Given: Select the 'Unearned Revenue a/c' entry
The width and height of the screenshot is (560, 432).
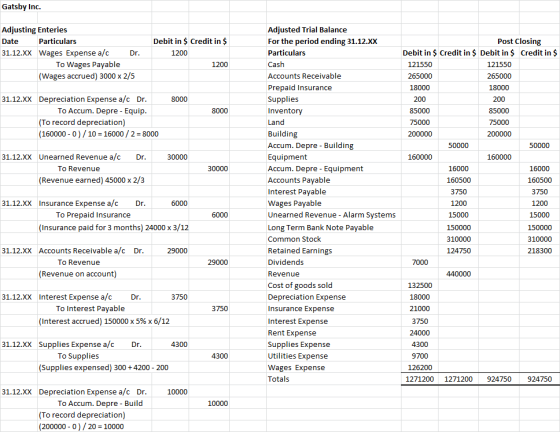Looking at the screenshot, I should pyautogui.click(x=92, y=157).
